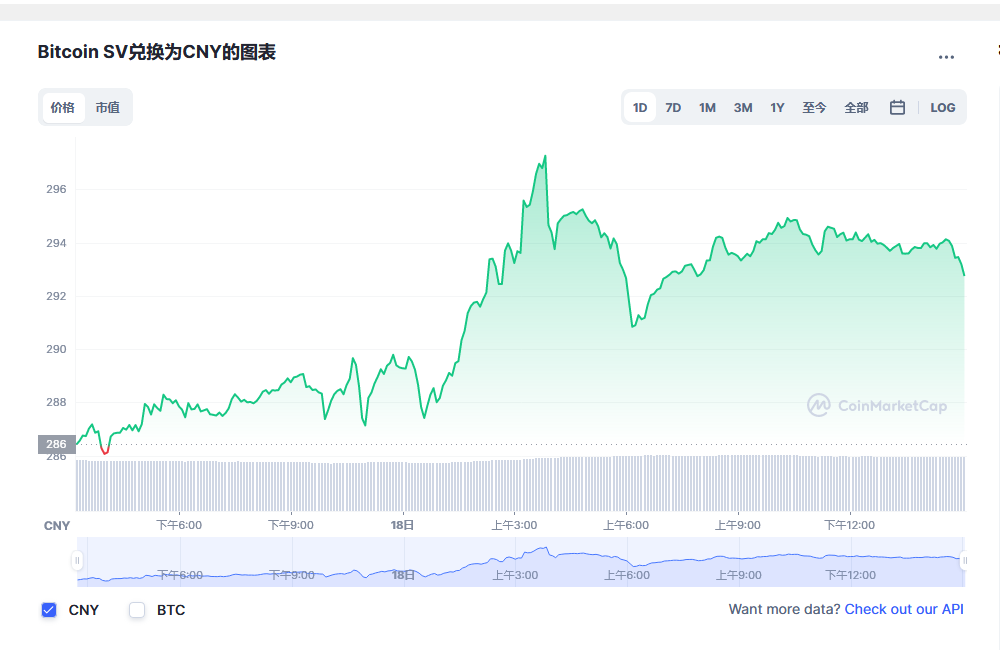Toggle LOG scale for the chart
The height and width of the screenshot is (650, 1000).
[942, 107]
